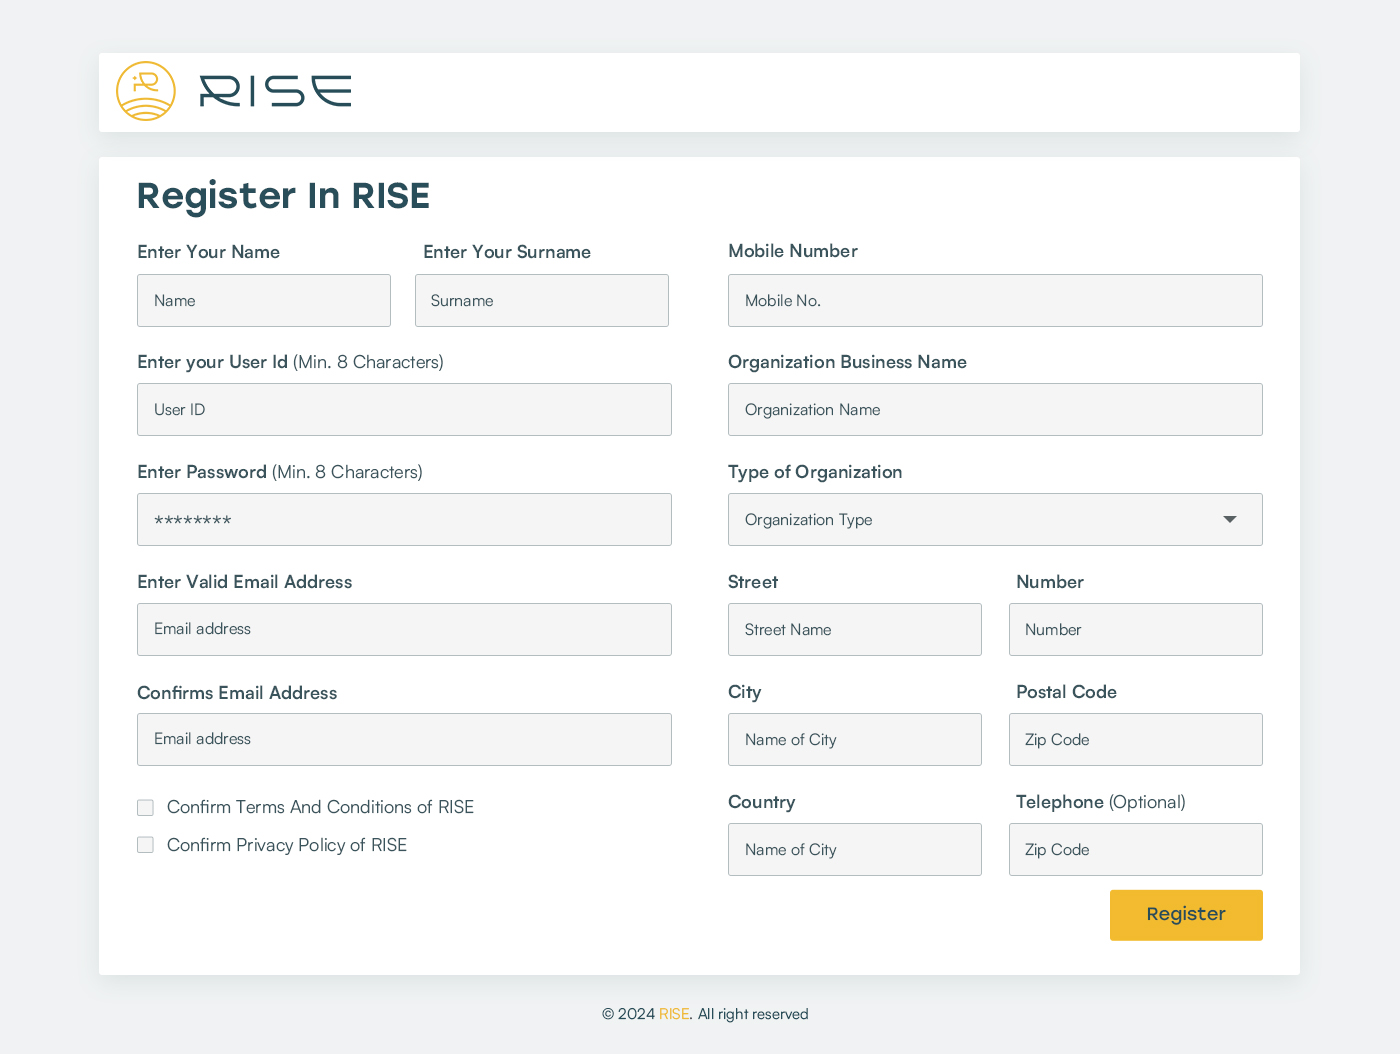Click the dropdown arrow for organization type

(x=1229, y=520)
